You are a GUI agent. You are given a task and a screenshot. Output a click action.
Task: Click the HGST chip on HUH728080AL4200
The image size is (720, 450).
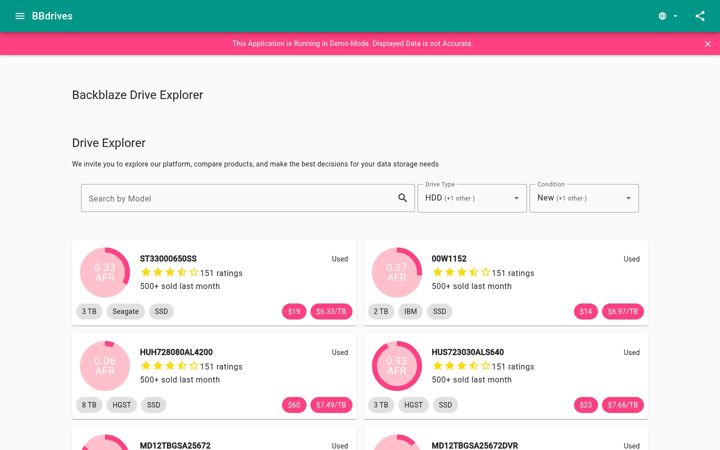coord(122,405)
